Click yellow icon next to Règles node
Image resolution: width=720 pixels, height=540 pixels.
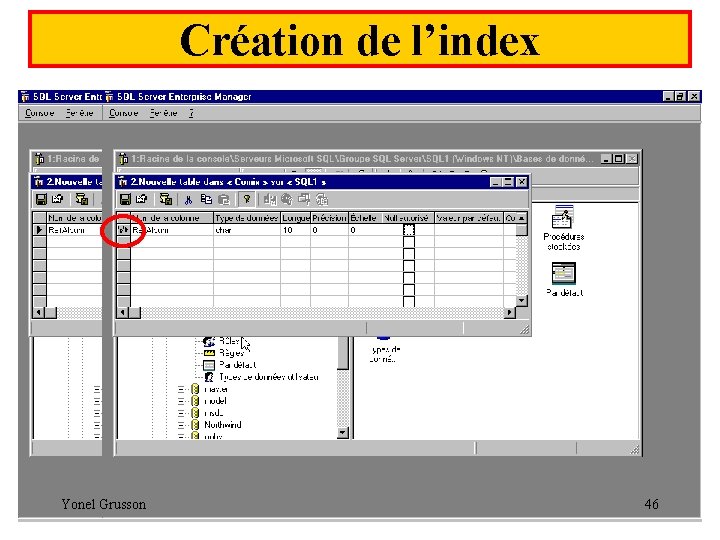tap(209, 353)
